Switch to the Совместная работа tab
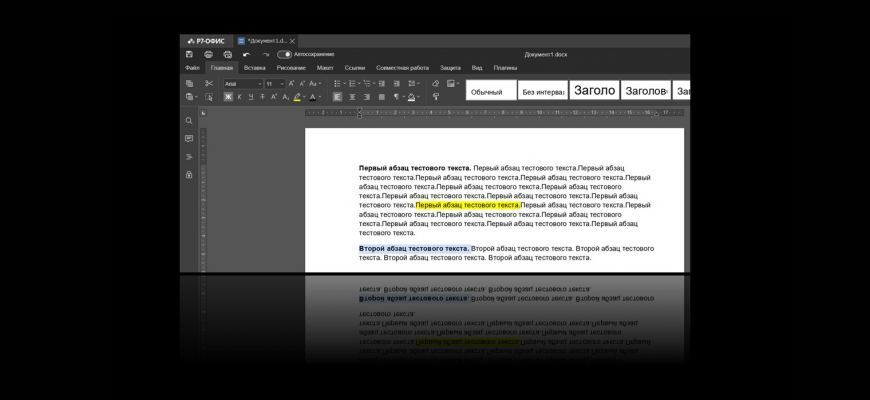Image resolution: width=870 pixels, height=400 pixels. coord(402,68)
